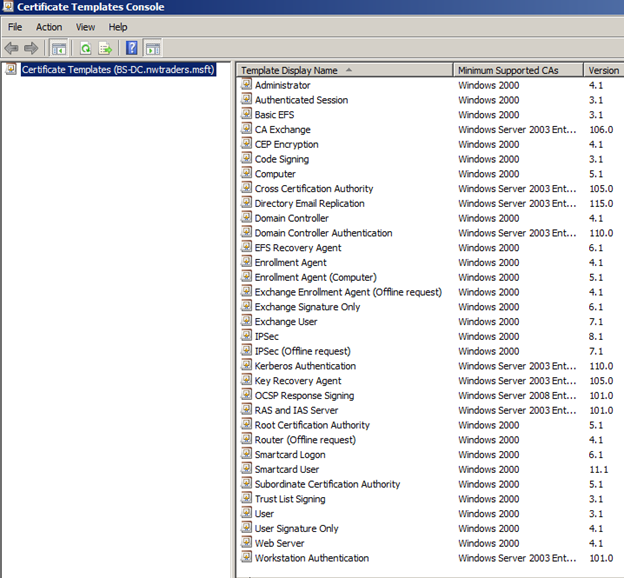Select the Exchange Signature Only template
This screenshot has height=578, width=624.
[x=307, y=307]
